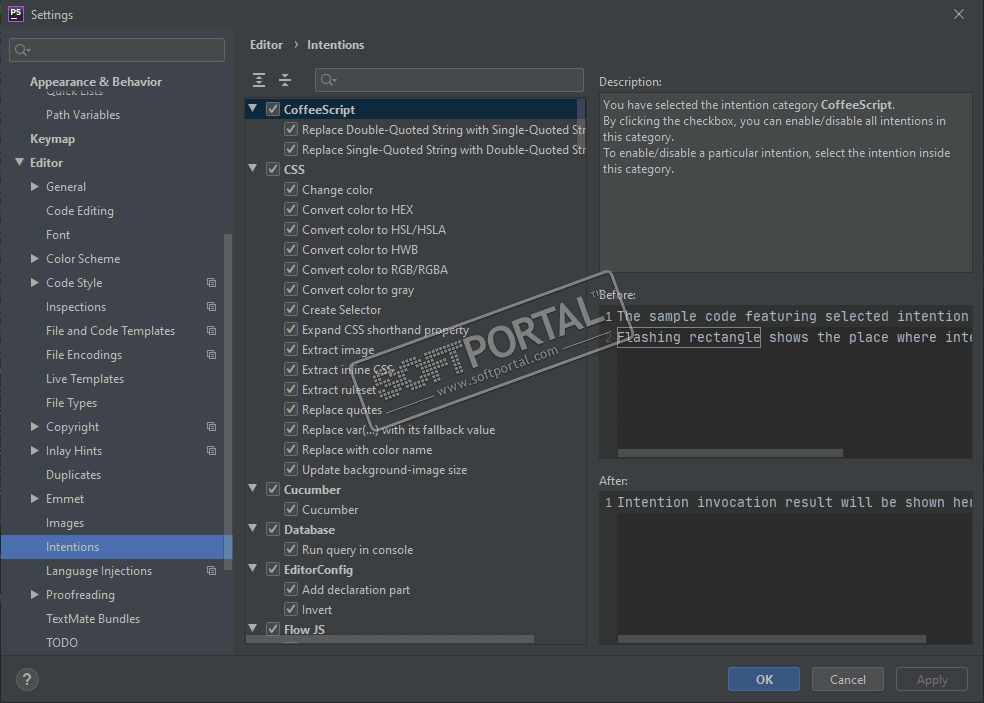Select File Types in sidebar

coord(72,403)
